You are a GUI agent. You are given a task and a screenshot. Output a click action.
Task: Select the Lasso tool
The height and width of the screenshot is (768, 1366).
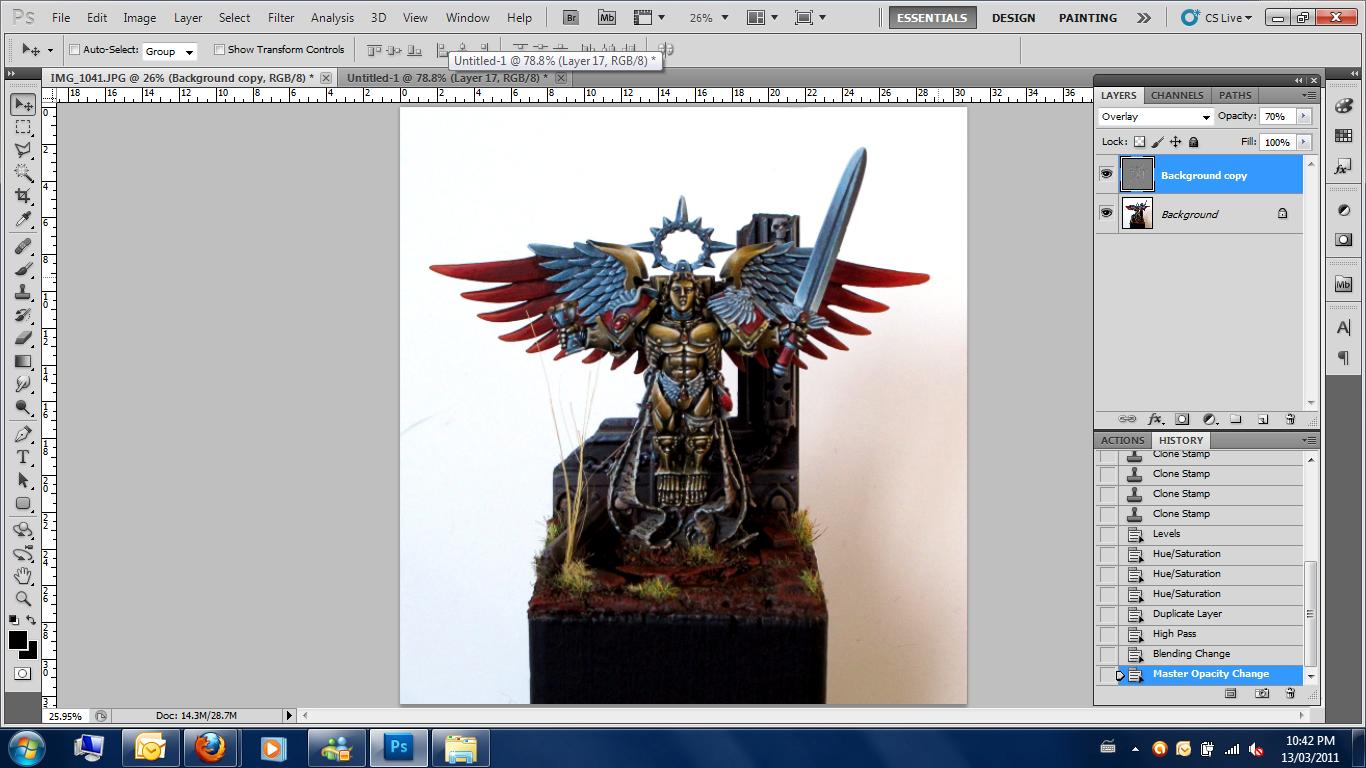tap(23, 150)
